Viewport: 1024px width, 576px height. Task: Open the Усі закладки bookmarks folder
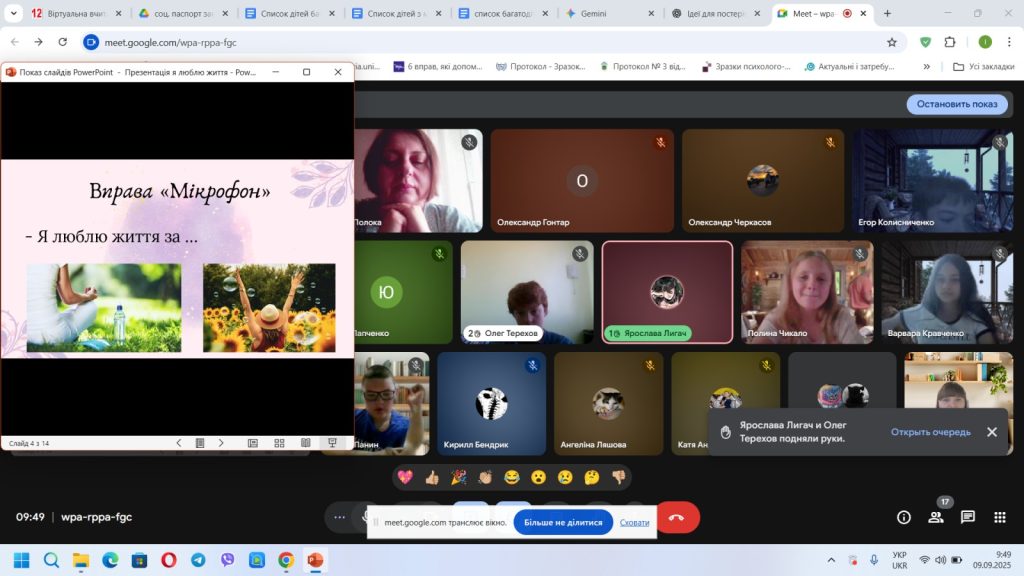click(x=984, y=67)
